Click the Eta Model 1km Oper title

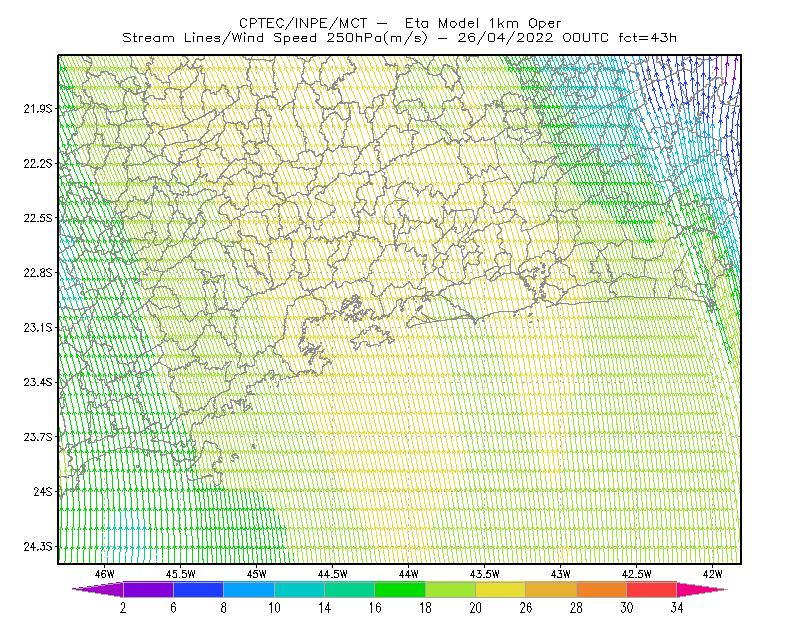pos(483,23)
